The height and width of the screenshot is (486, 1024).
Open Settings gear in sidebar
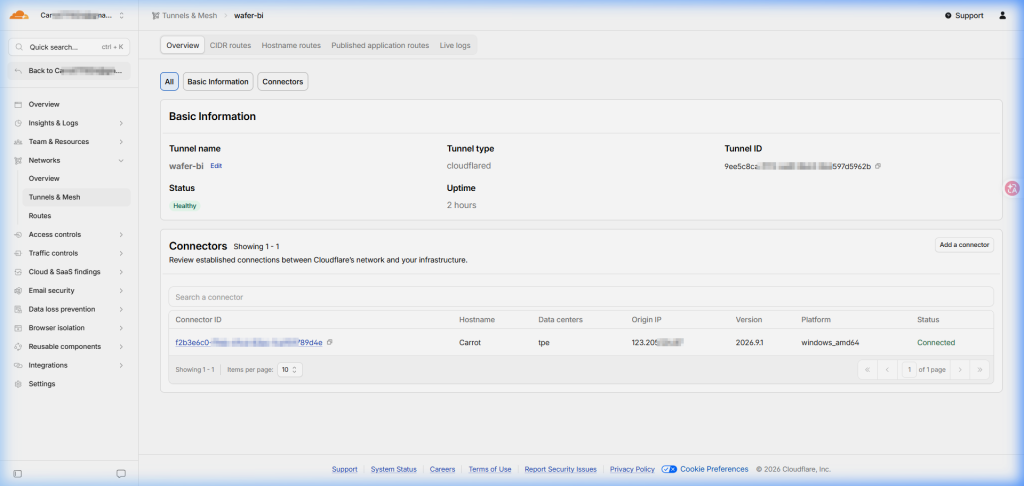click(x=18, y=384)
